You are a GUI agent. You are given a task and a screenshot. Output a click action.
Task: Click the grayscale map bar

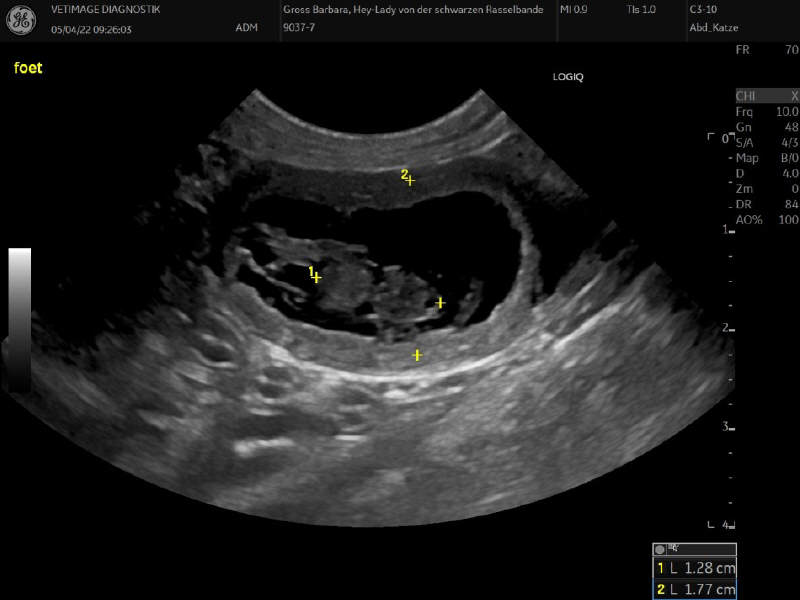19,319
